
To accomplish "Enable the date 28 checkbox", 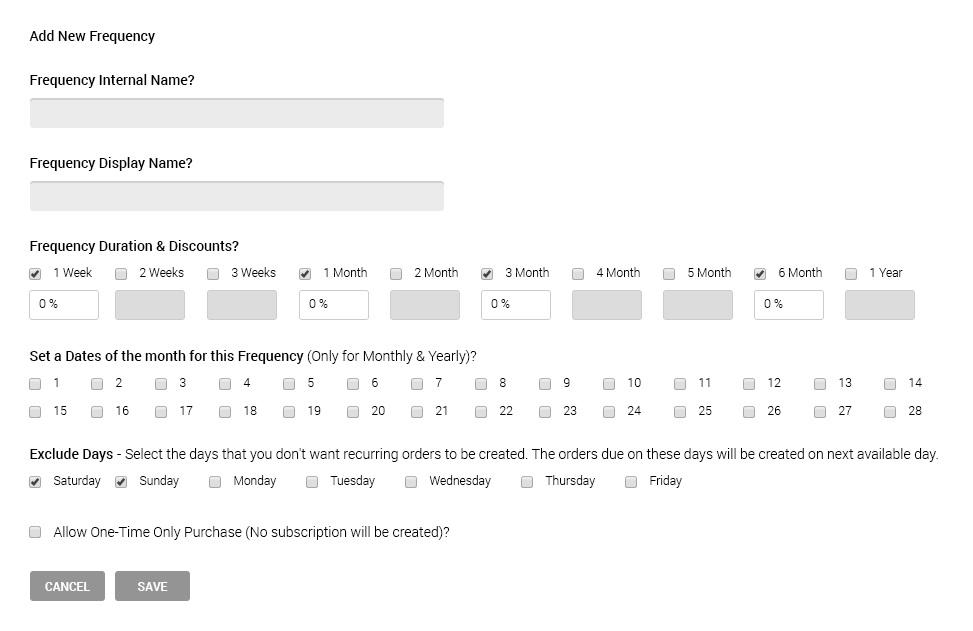I will point(890,411).
